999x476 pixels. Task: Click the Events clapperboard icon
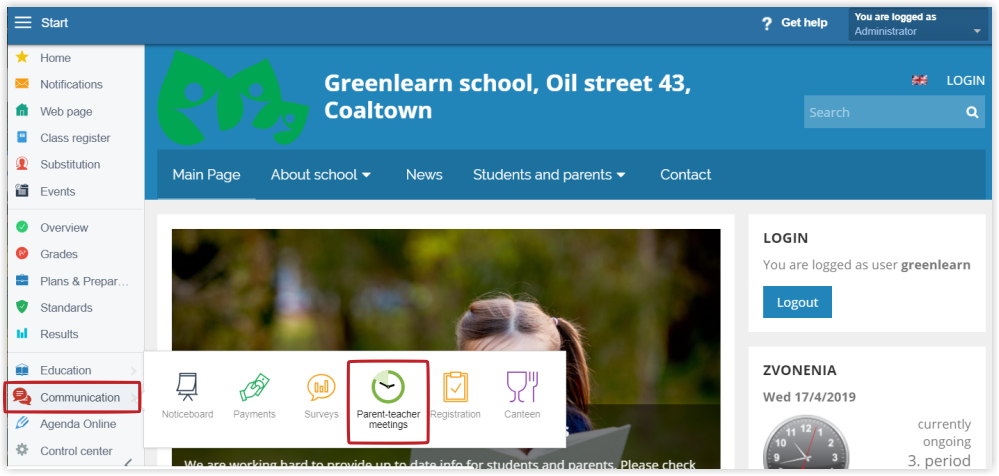22,191
